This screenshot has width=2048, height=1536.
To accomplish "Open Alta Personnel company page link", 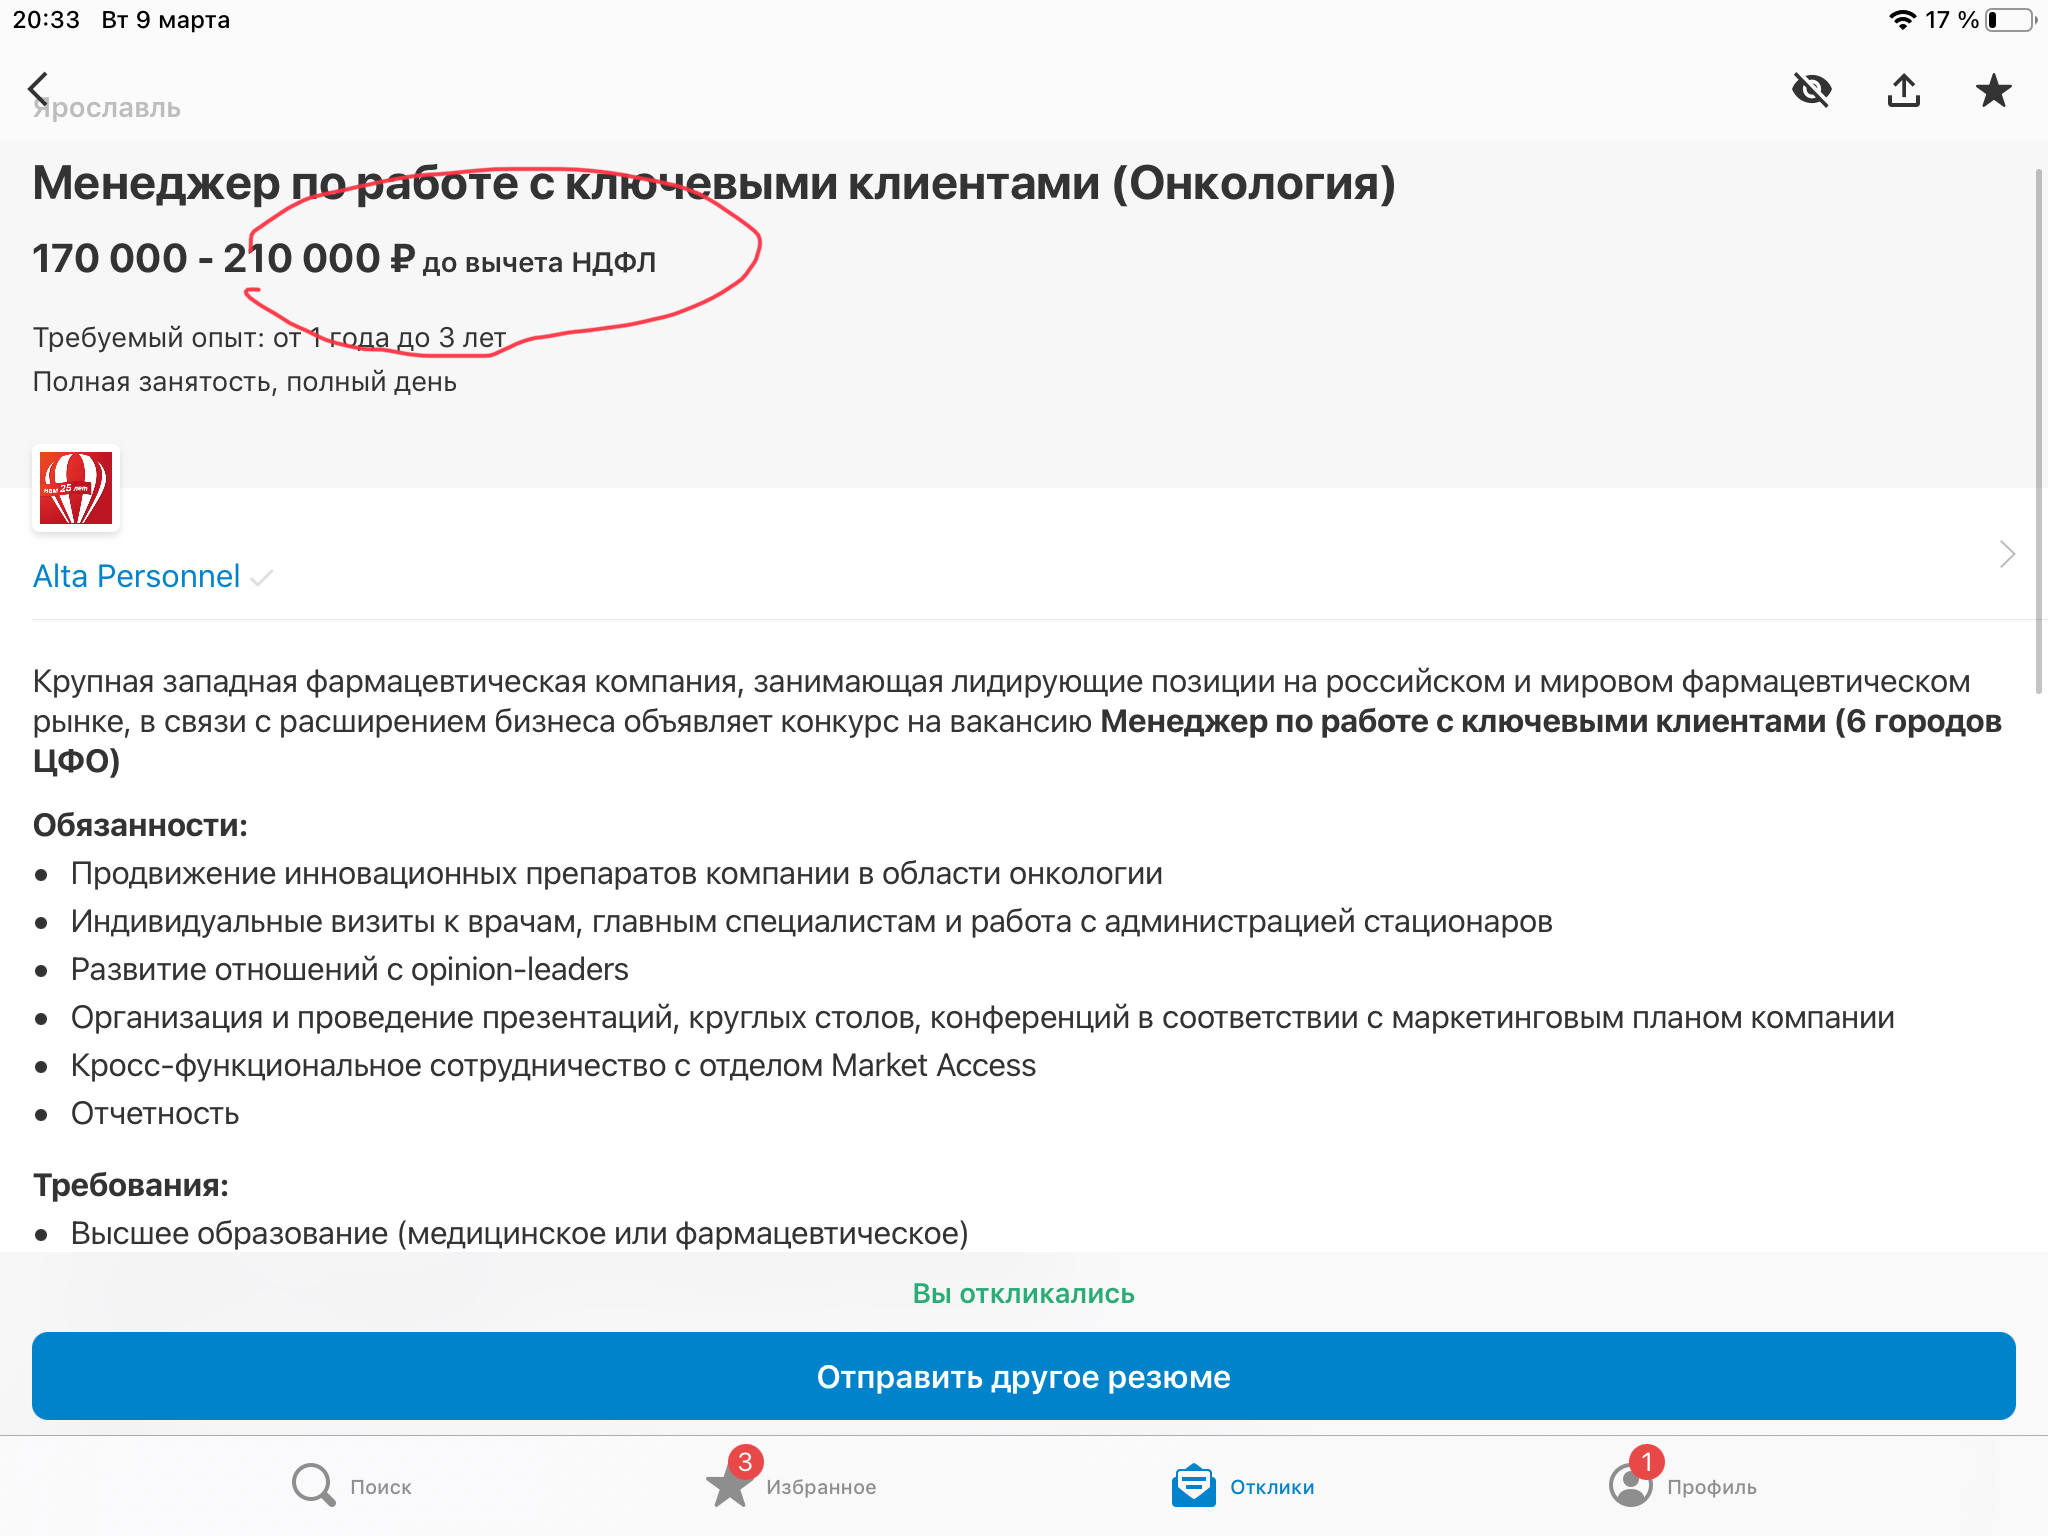I will (136, 577).
